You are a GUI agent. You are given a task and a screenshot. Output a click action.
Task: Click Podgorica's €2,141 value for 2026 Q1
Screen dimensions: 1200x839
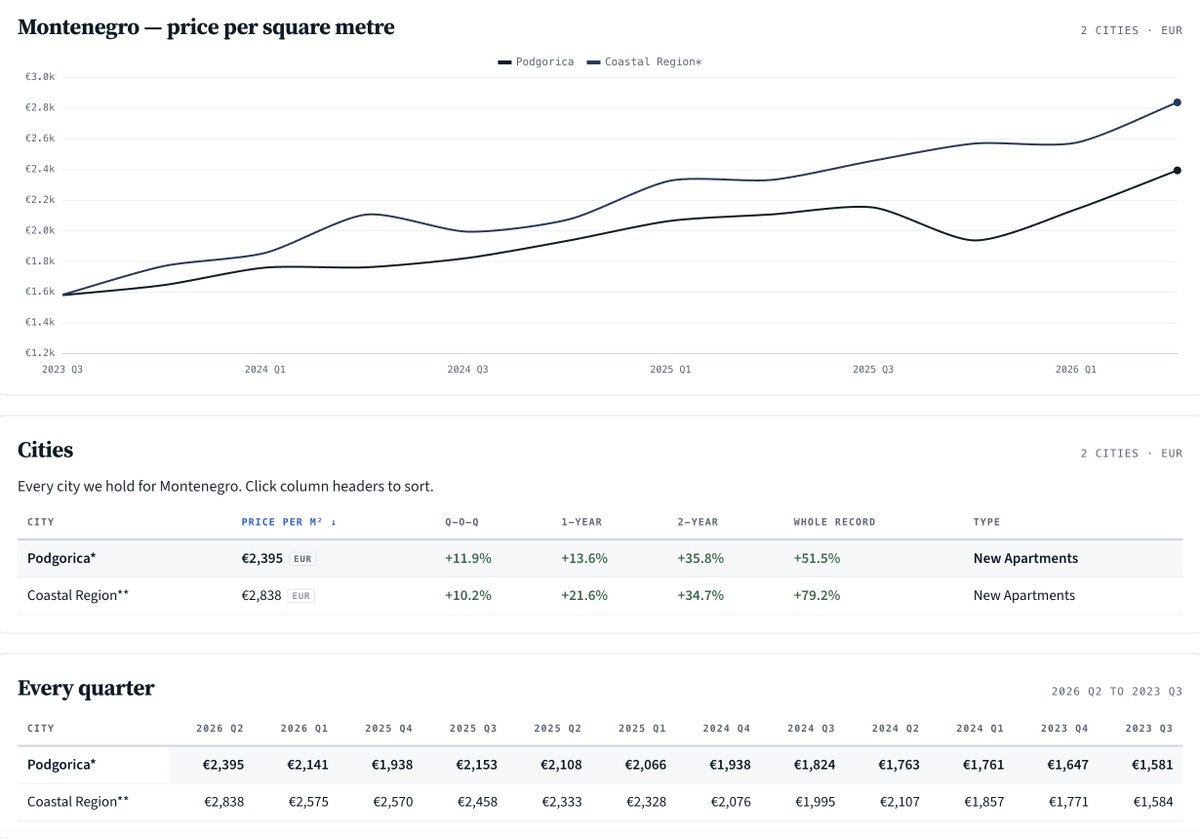(307, 764)
